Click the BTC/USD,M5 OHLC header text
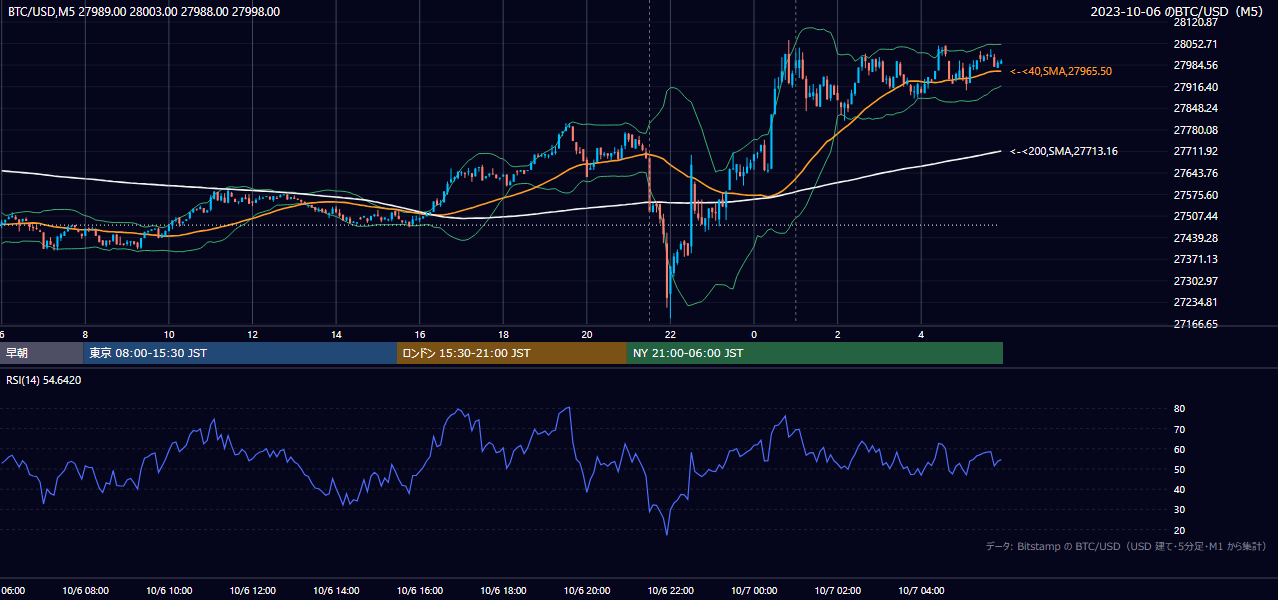Screen dimensions: 1278x600 tap(144, 12)
